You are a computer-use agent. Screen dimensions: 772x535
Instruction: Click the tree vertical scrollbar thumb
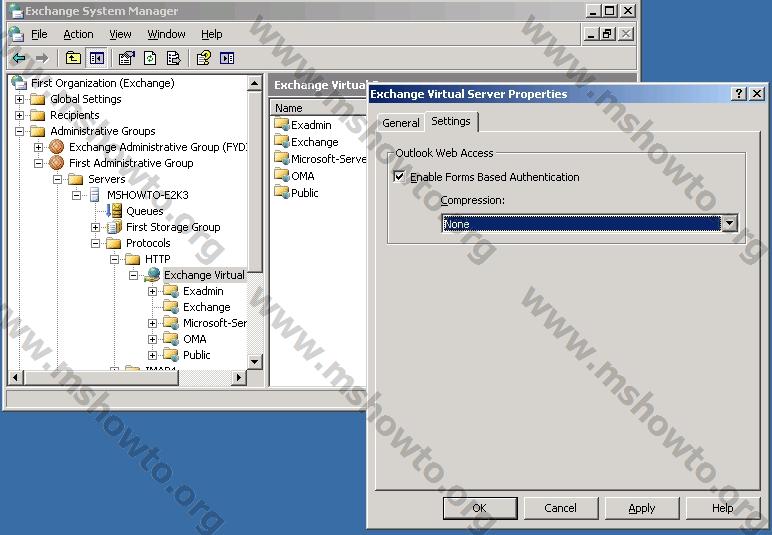254,181
